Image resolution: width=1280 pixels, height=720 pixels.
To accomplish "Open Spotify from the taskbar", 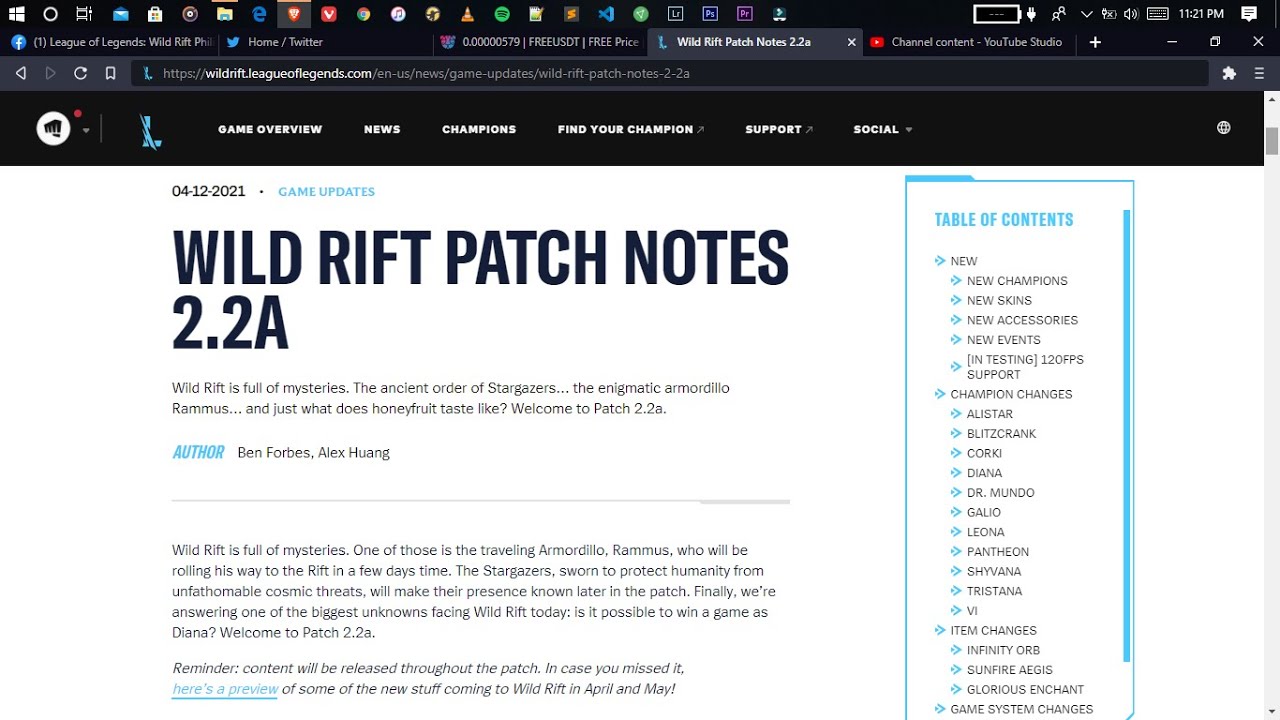I will coord(502,14).
